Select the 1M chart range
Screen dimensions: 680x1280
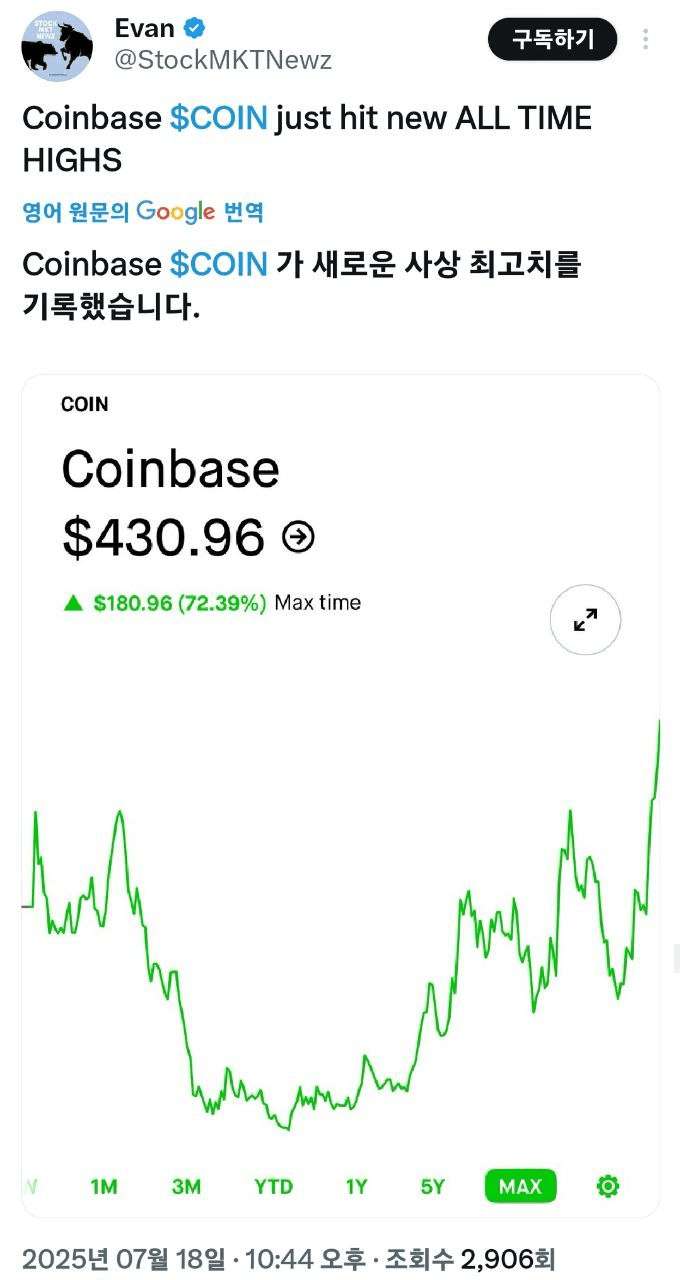click(104, 1186)
